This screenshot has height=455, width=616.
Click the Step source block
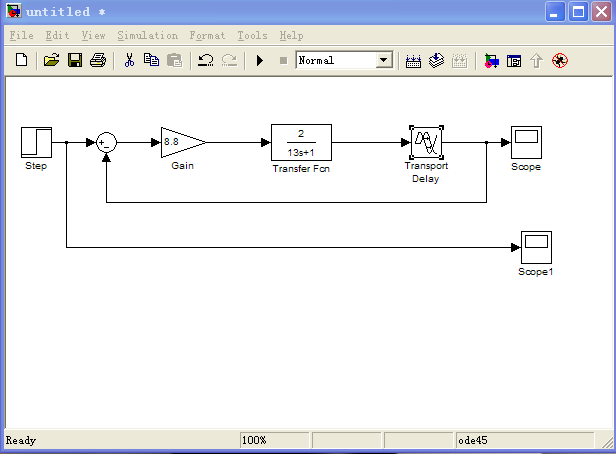point(36,142)
